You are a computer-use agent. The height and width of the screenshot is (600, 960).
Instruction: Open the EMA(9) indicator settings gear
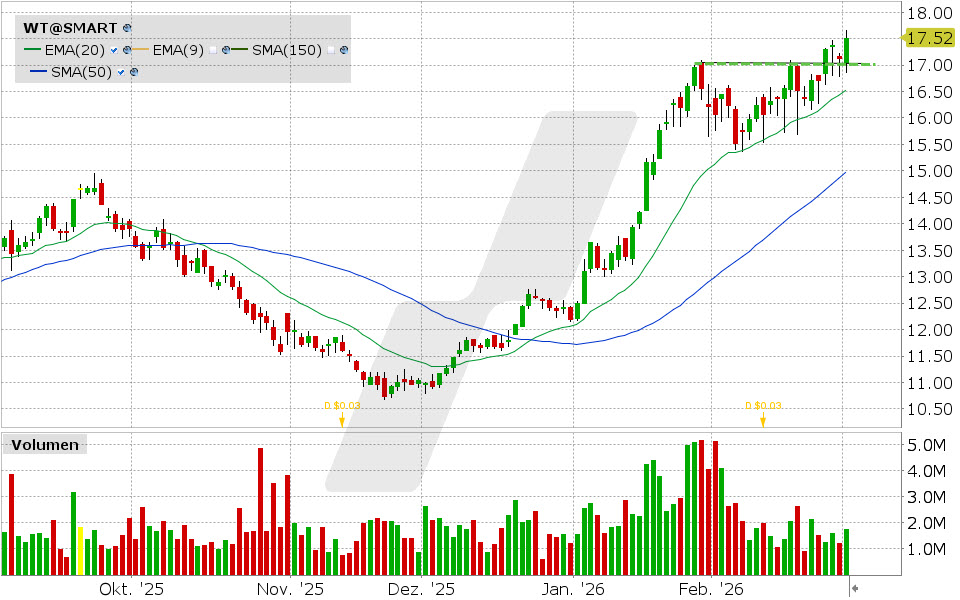[225, 49]
